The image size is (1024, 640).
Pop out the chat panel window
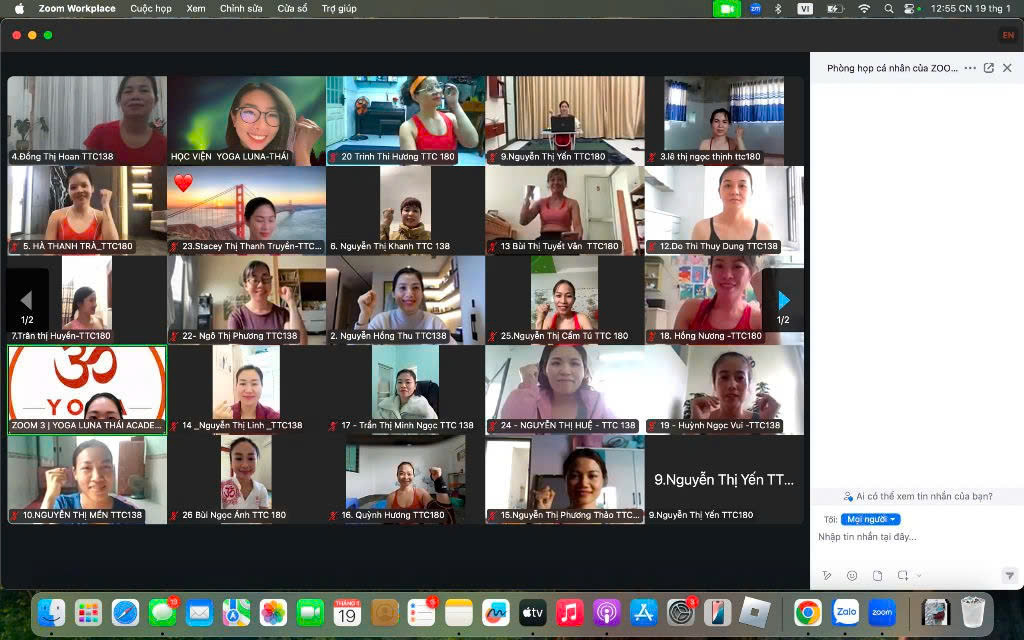point(989,68)
